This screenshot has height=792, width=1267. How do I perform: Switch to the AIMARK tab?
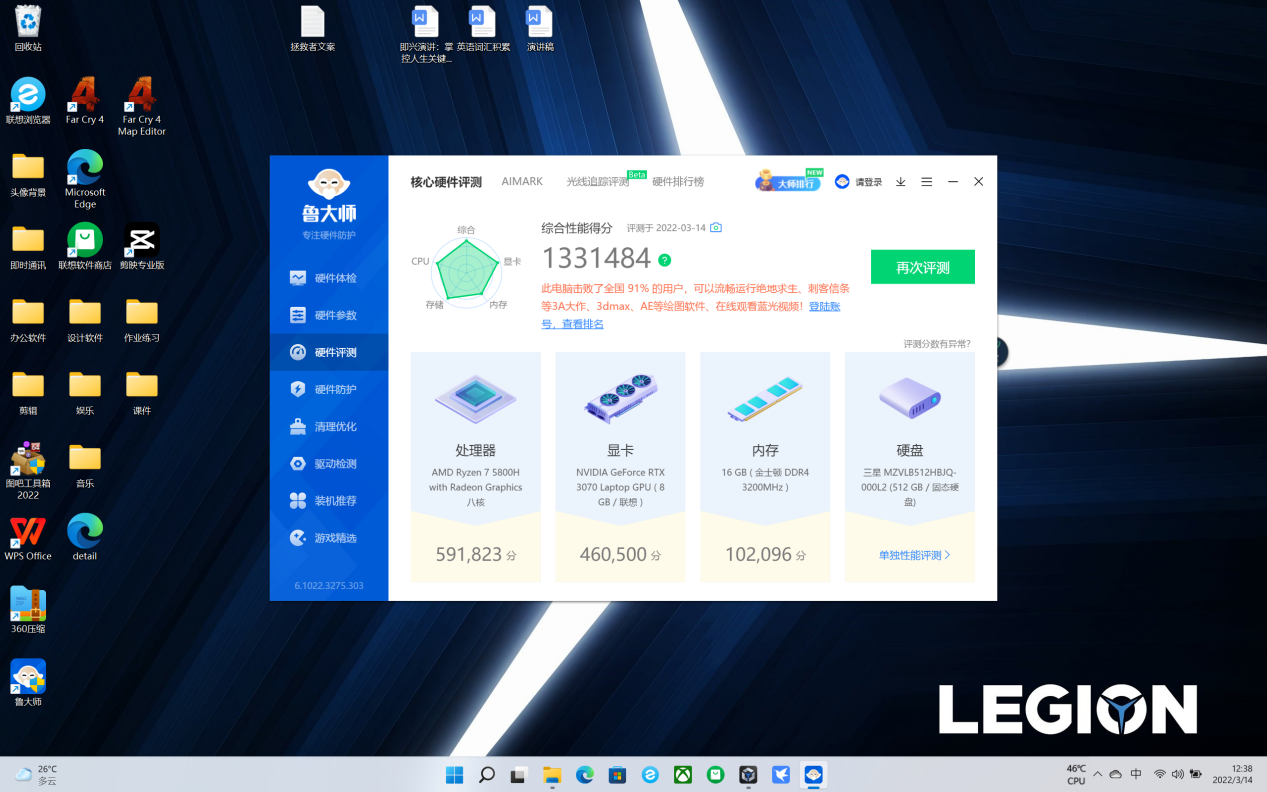click(x=522, y=182)
